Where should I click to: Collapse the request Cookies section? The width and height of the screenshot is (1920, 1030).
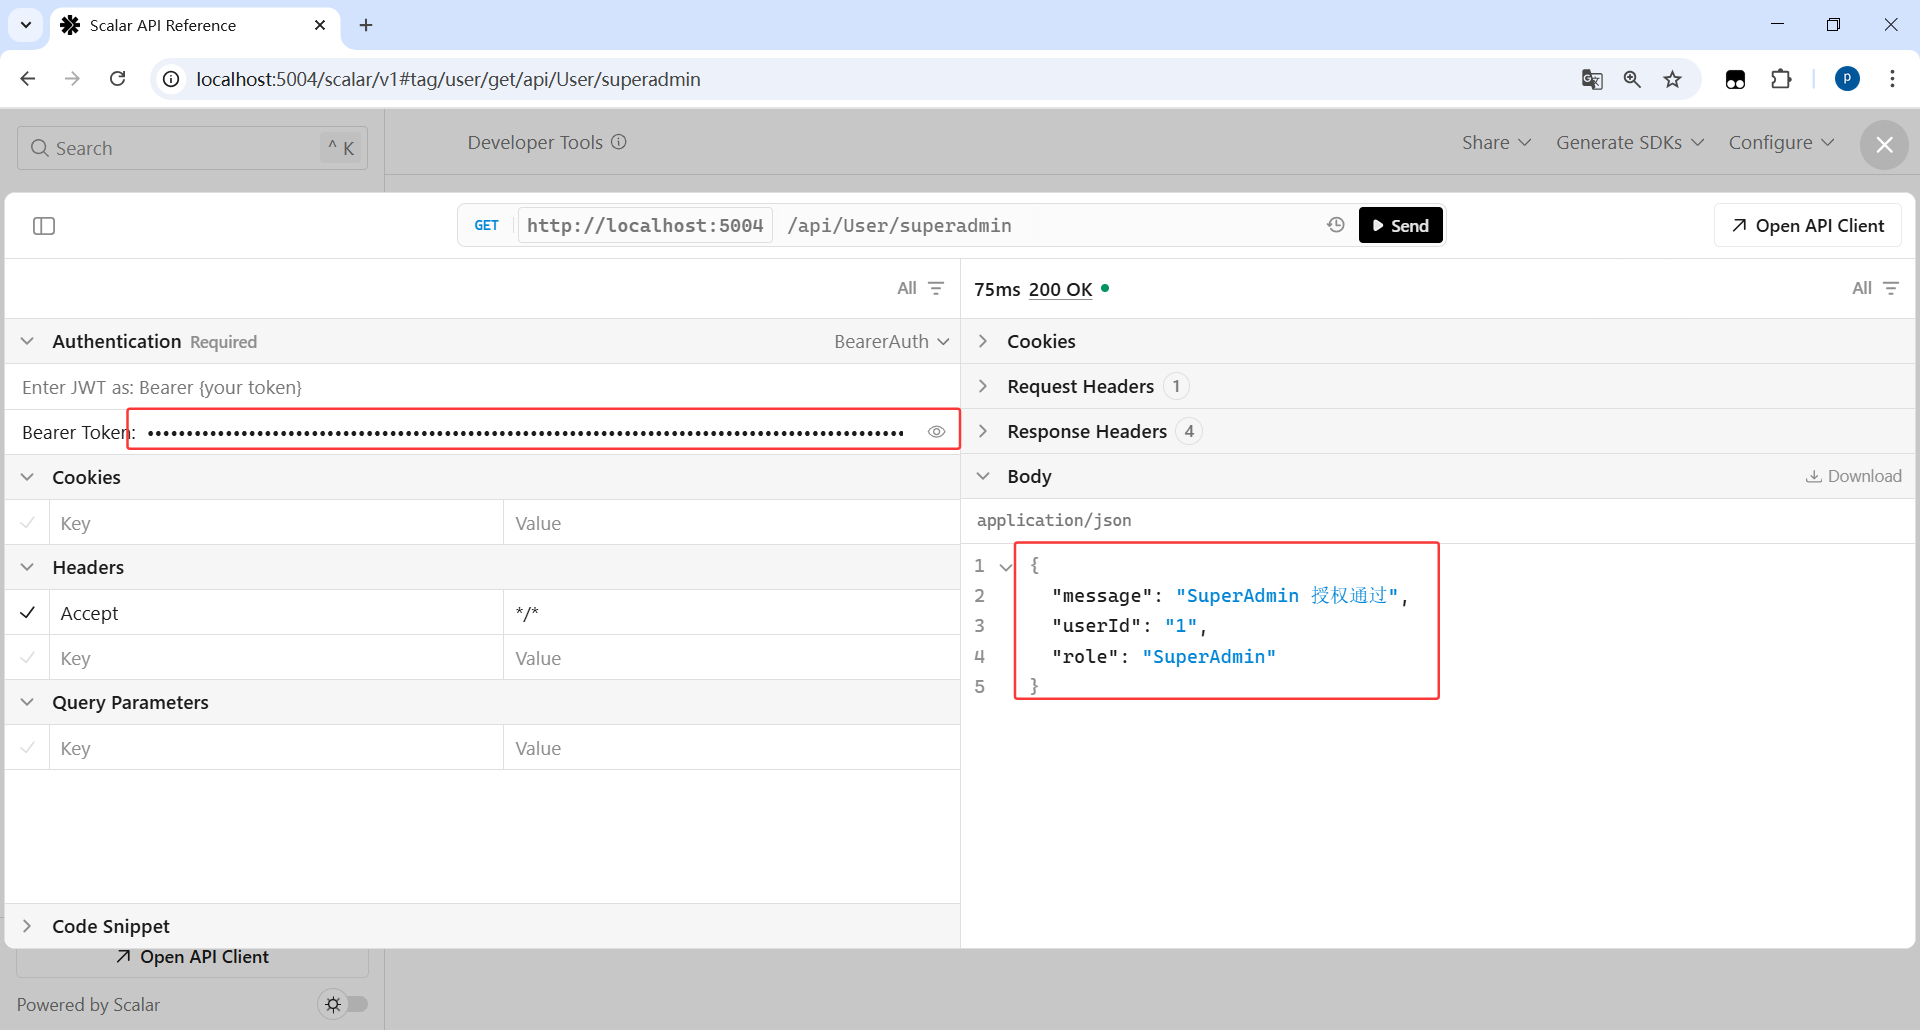(27, 477)
